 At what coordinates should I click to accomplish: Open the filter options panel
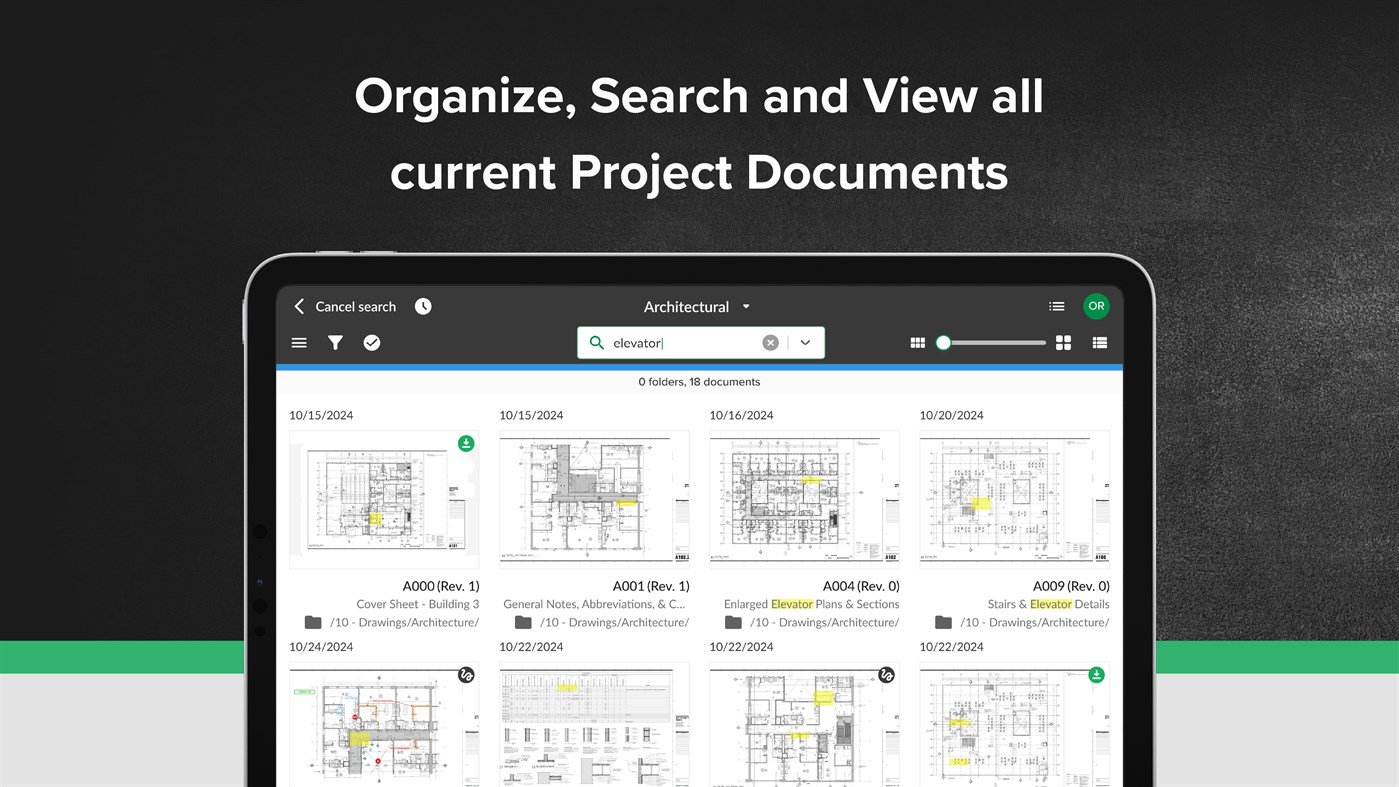pos(335,342)
